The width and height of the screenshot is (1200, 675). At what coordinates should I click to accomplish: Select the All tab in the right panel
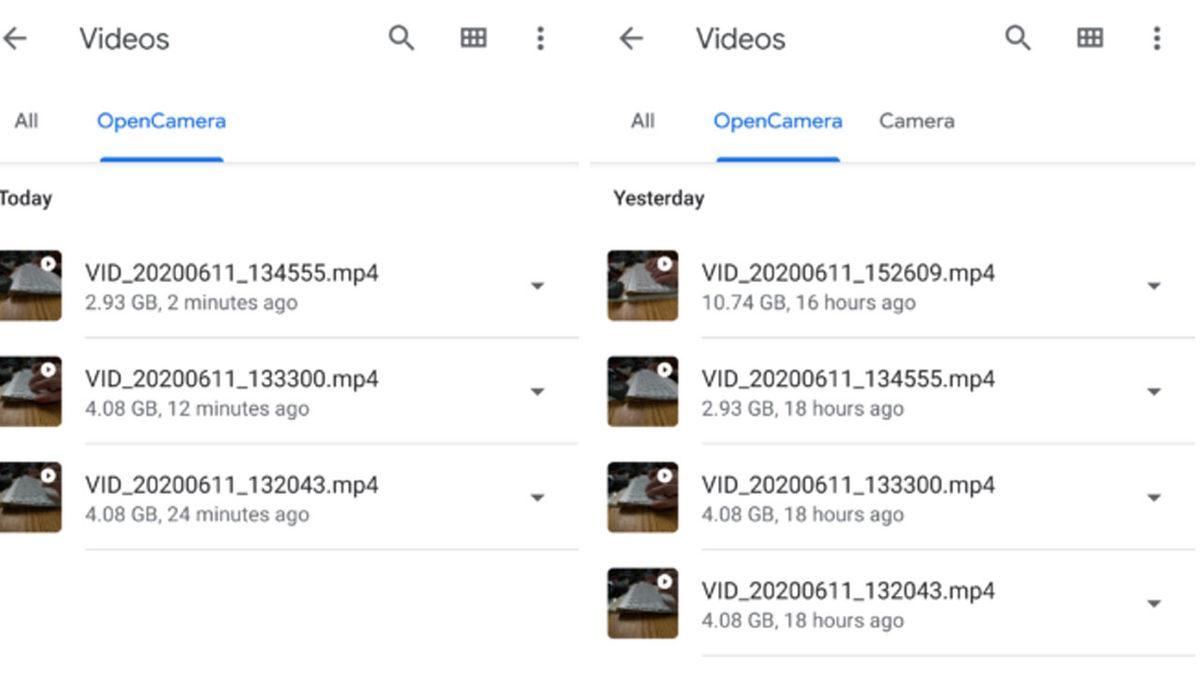coord(642,121)
